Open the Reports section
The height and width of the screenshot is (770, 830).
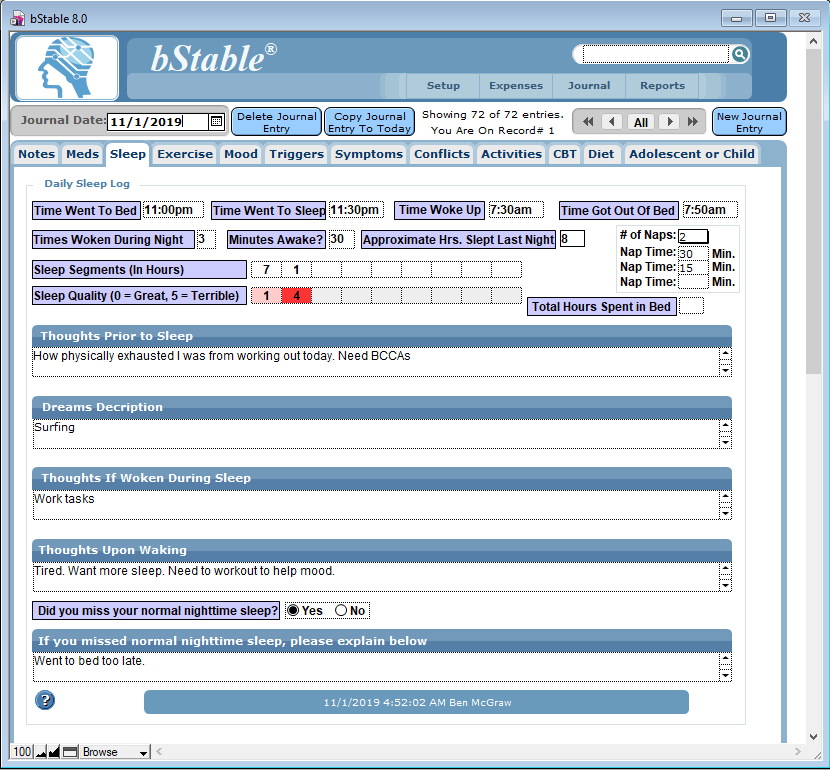click(x=662, y=86)
